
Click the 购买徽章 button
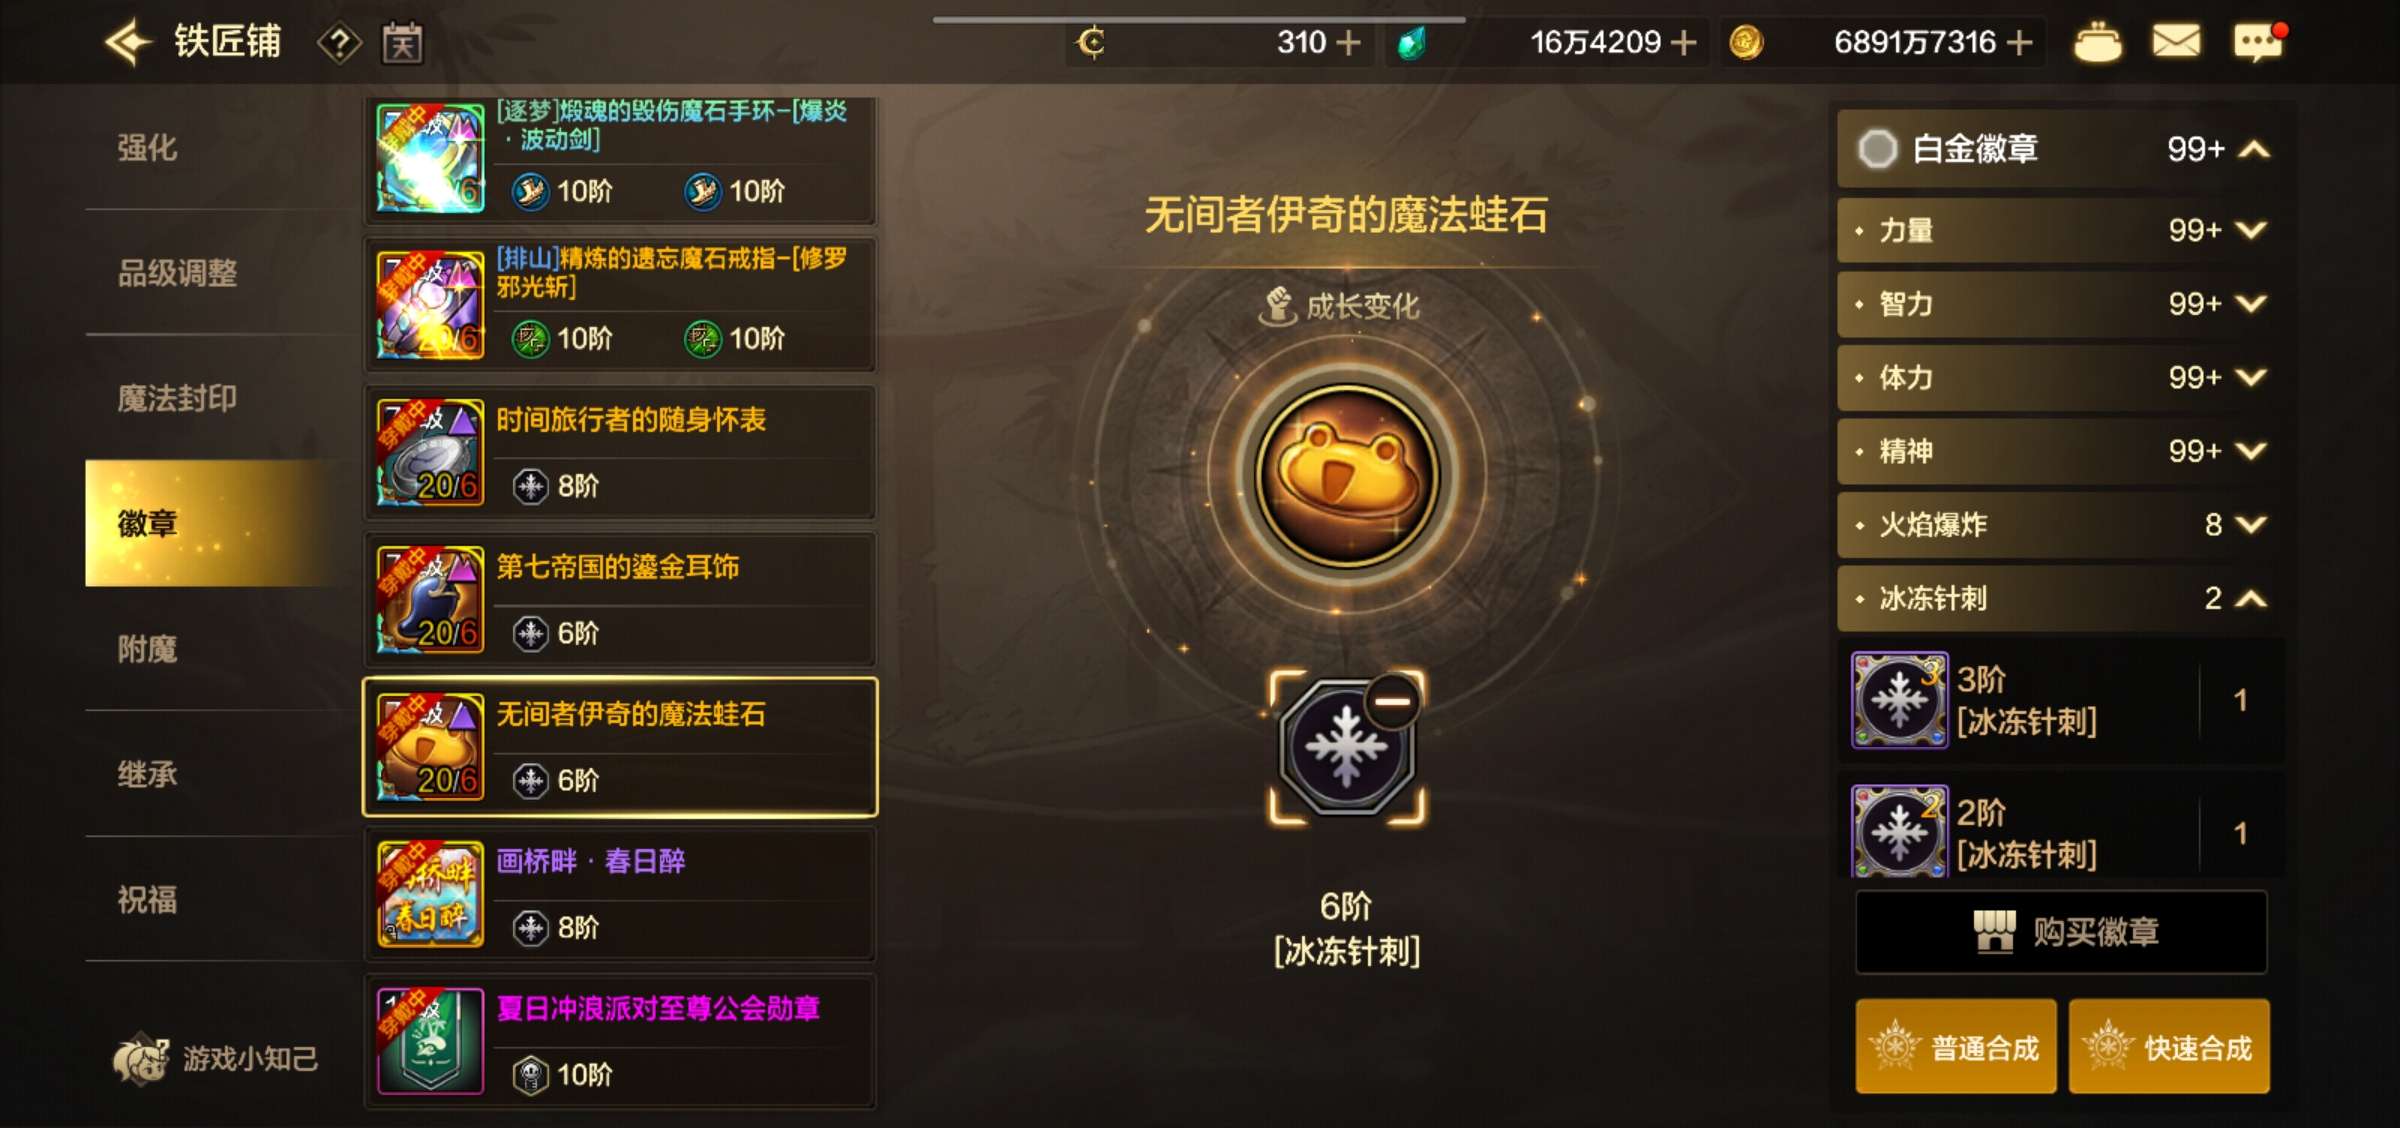point(2061,931)
